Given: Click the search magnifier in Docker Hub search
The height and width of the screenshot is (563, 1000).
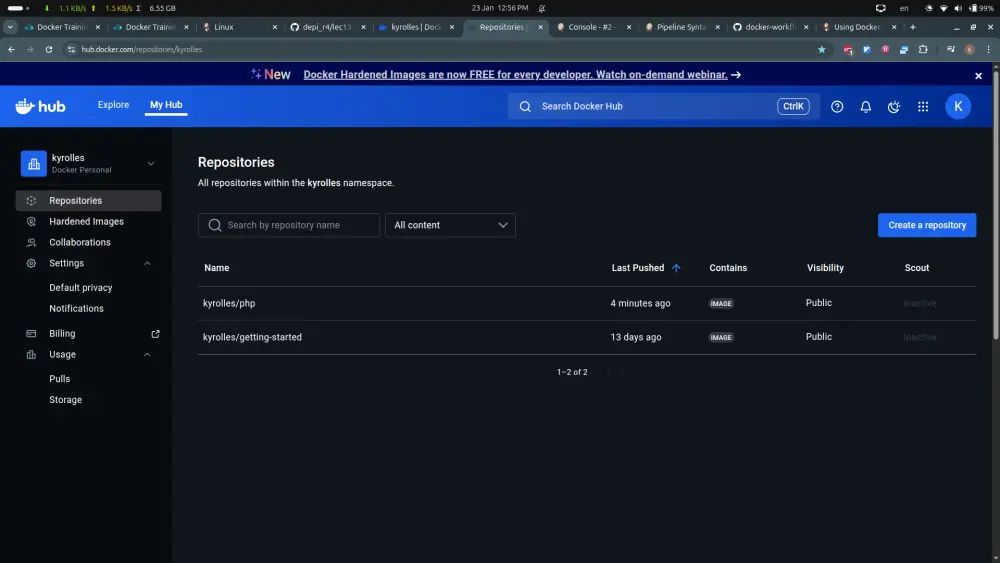Looking at the screenshot, I should click(525, 106).
